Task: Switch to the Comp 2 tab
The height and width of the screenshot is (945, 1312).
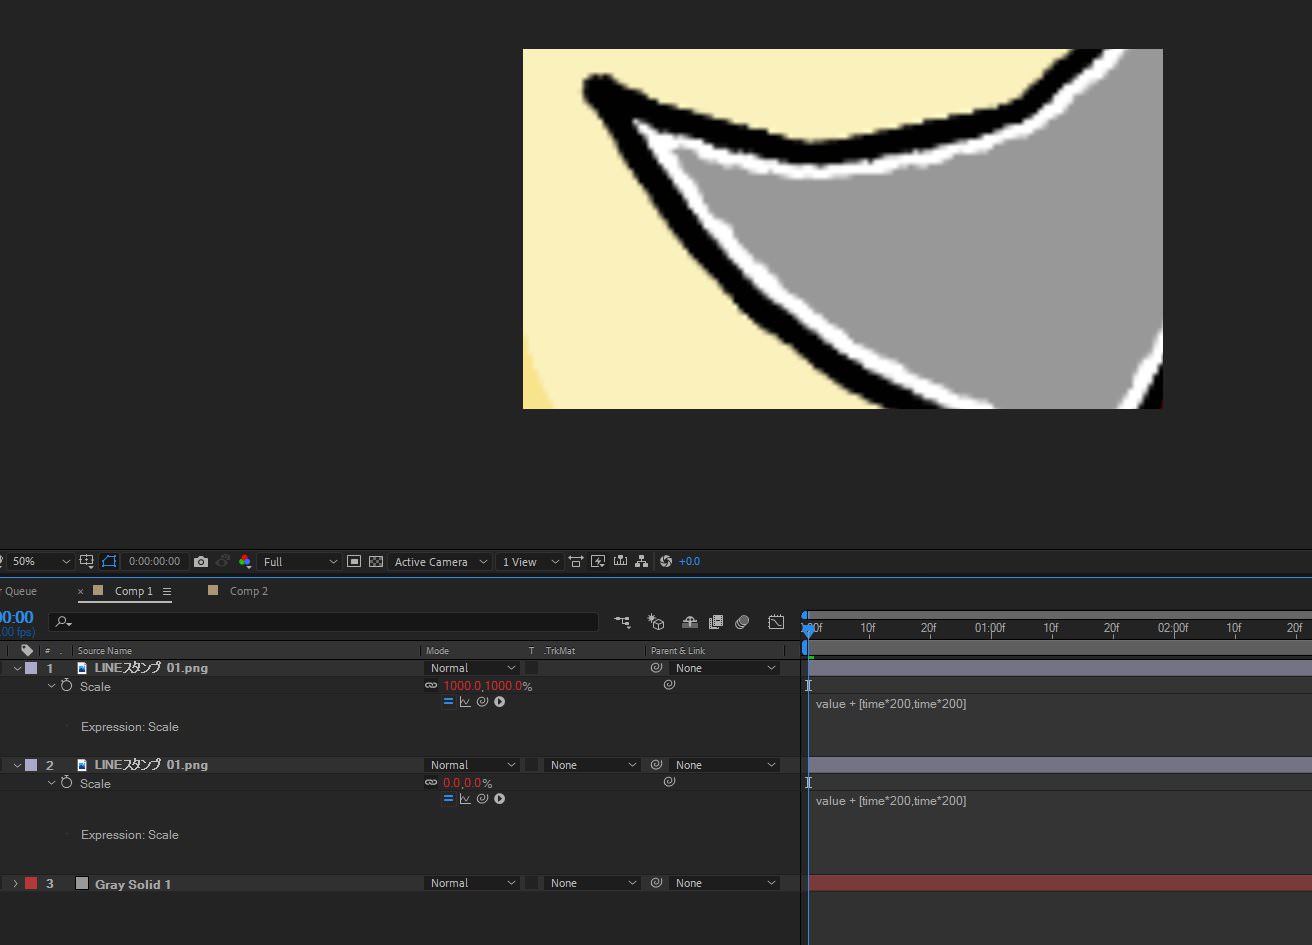Action: pos(249,591)
